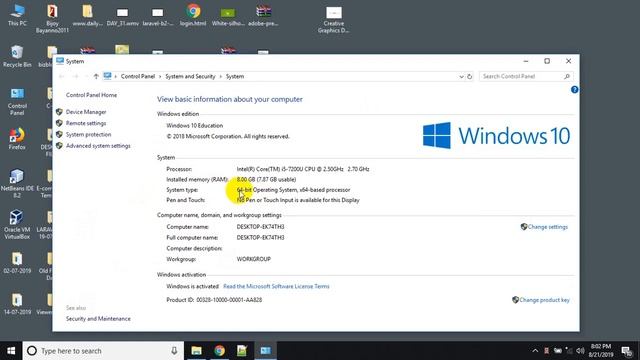This screenshot has height=360, width=640.
Task: Click the taskbar search box
Action: 103,351
